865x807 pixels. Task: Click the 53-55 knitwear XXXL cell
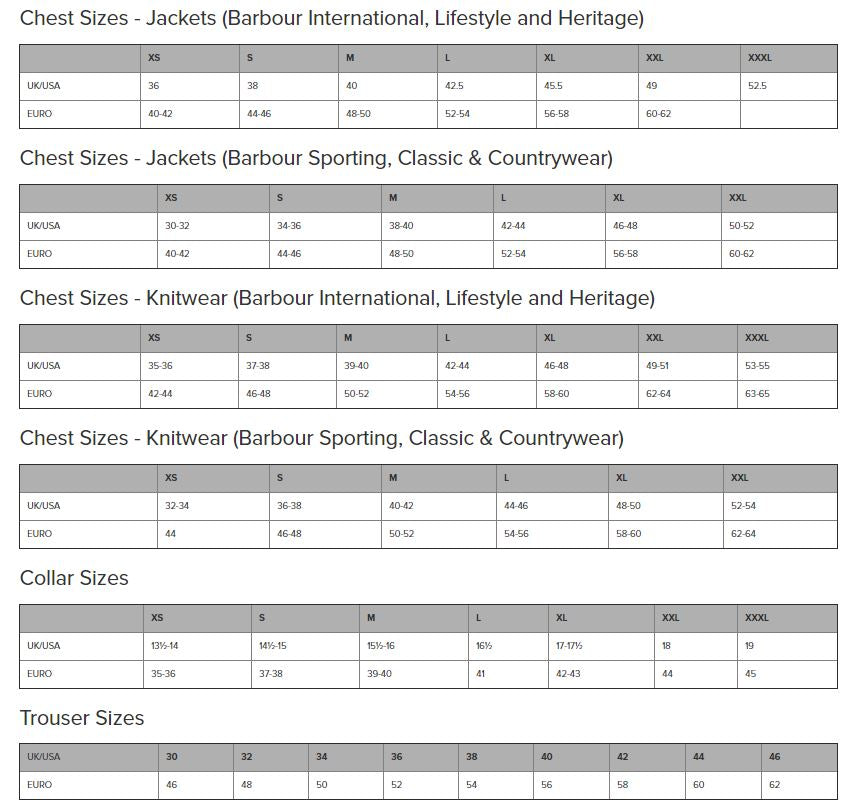click(757, 366)
